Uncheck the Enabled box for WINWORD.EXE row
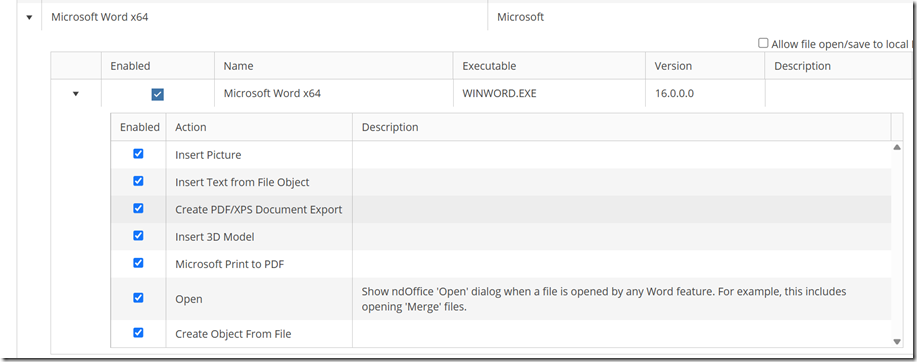 157,94
